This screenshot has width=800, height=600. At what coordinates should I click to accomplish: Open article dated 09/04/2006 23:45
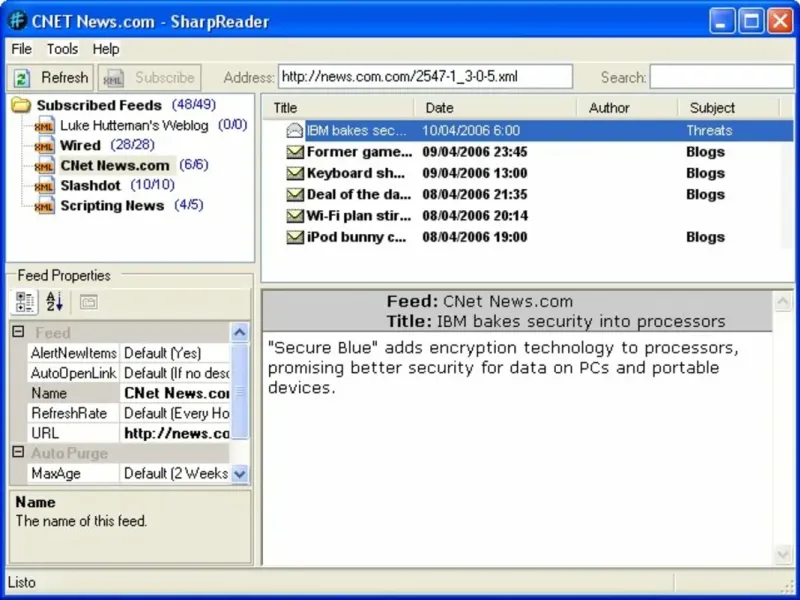(474, 152)
